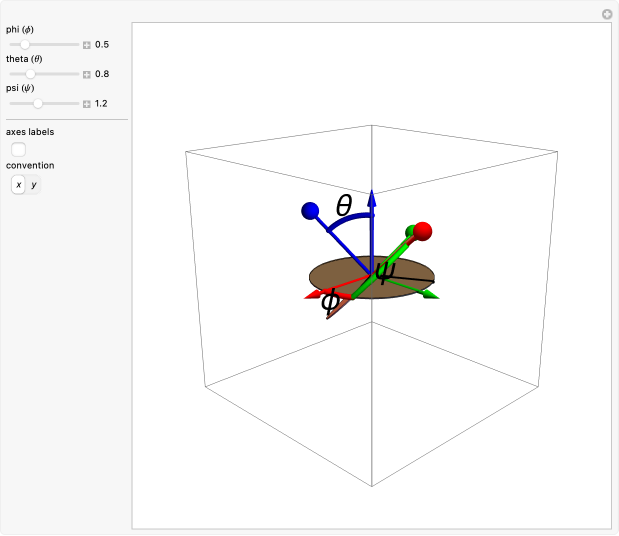Click the theta slider thumb
619x536 pixels.
click(x=31, y=74)
